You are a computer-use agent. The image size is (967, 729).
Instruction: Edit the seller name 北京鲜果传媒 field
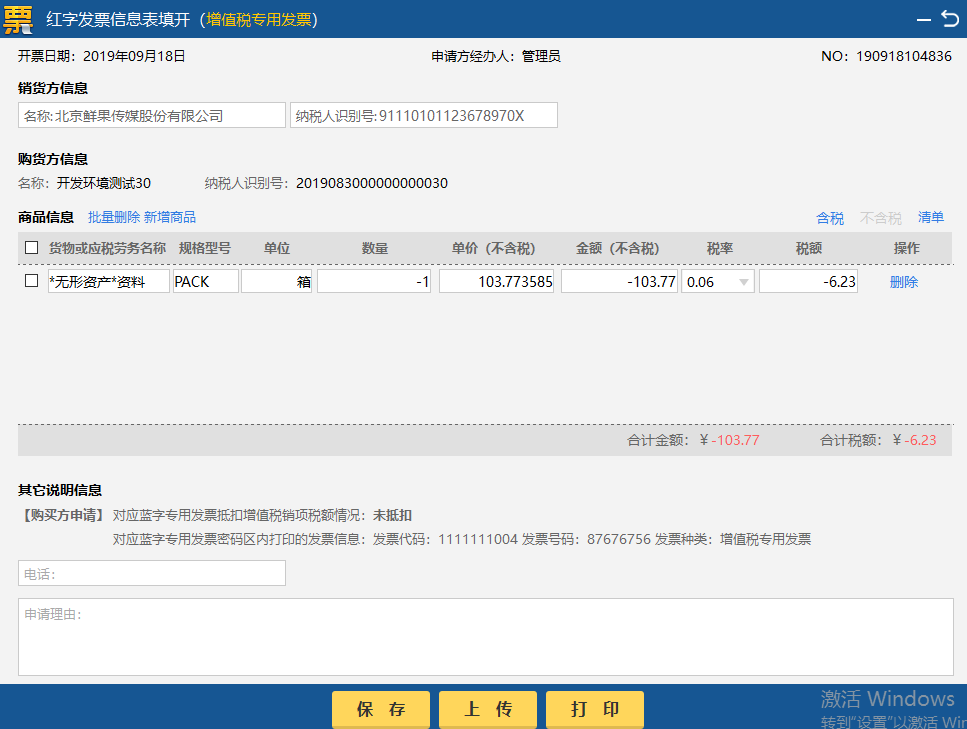(151, 114)
